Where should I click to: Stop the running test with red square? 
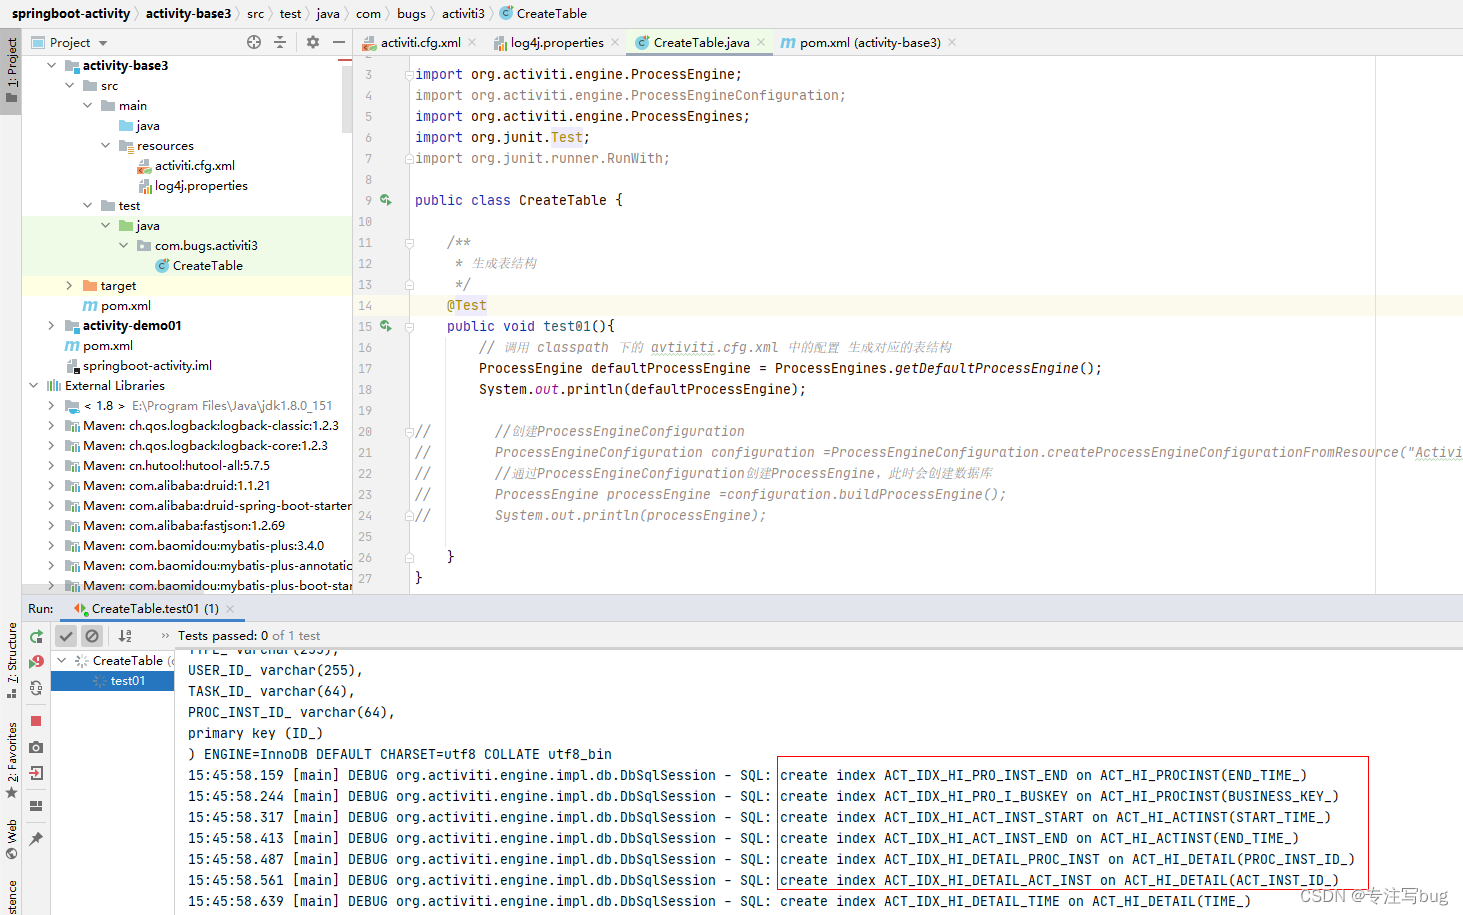coord(36,721)
